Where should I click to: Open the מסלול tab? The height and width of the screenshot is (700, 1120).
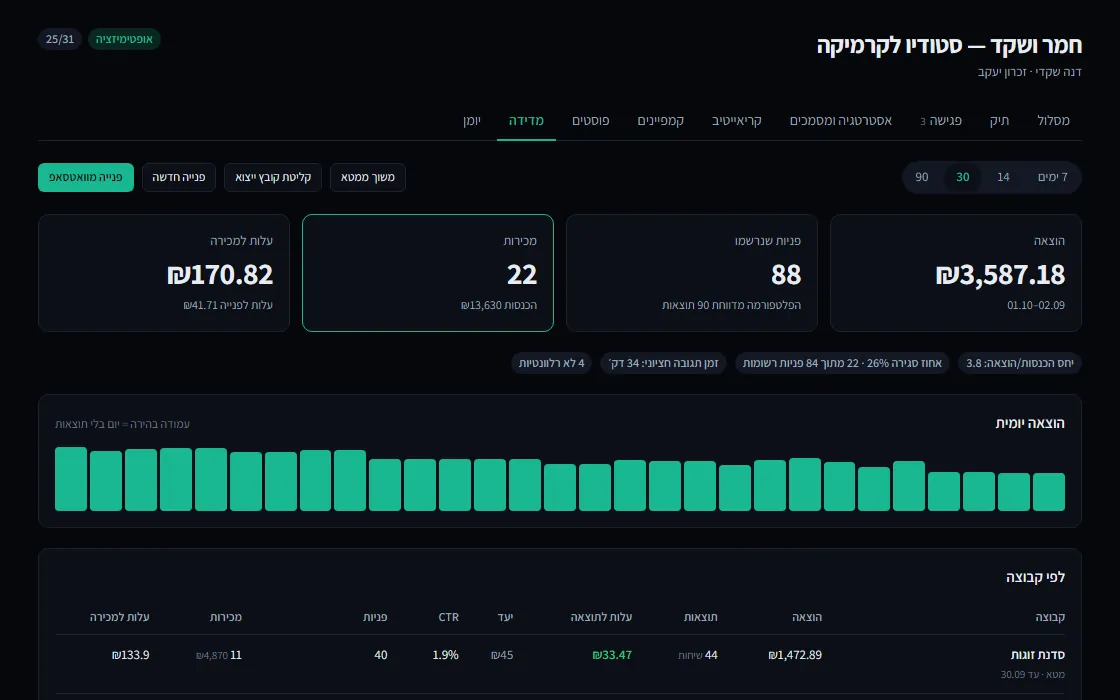pyautogui.click(x=1053, y=120)
